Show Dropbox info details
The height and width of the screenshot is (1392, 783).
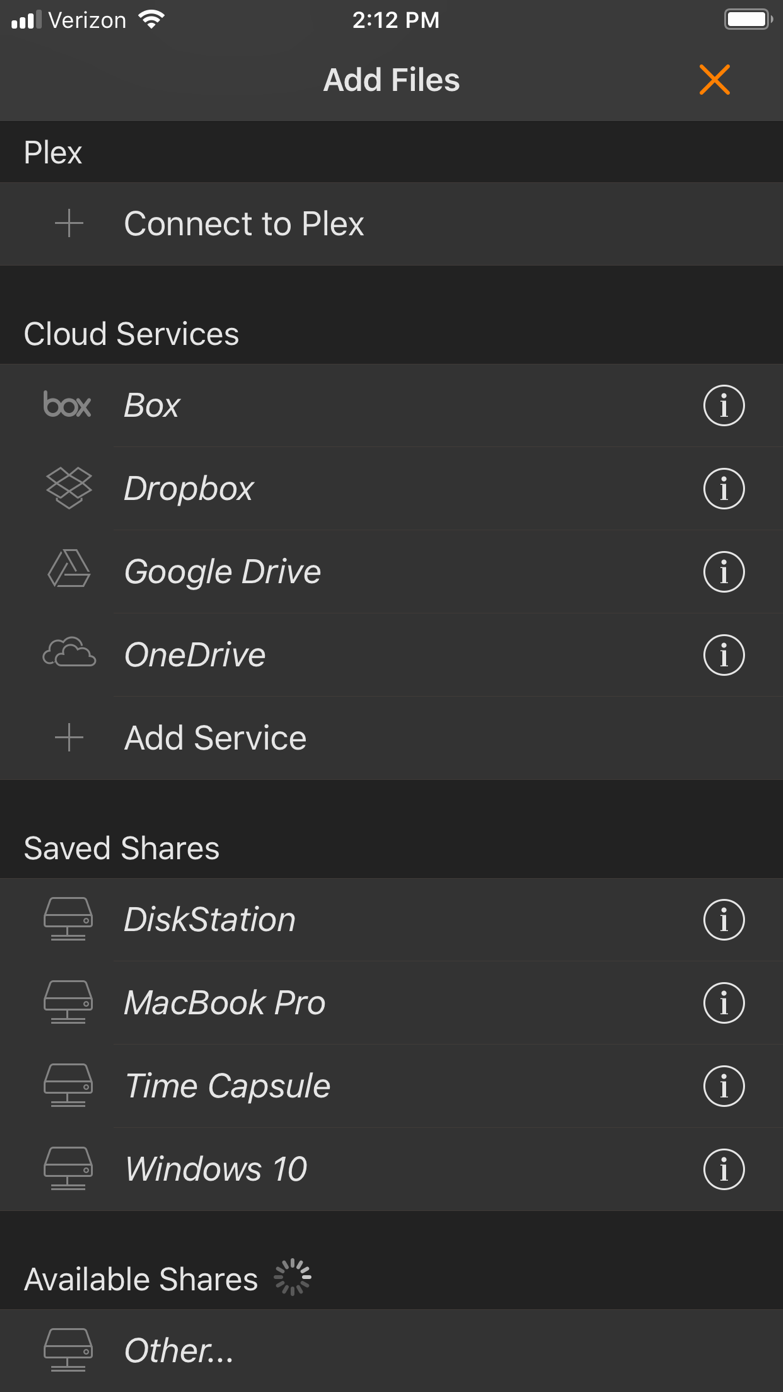723,489
